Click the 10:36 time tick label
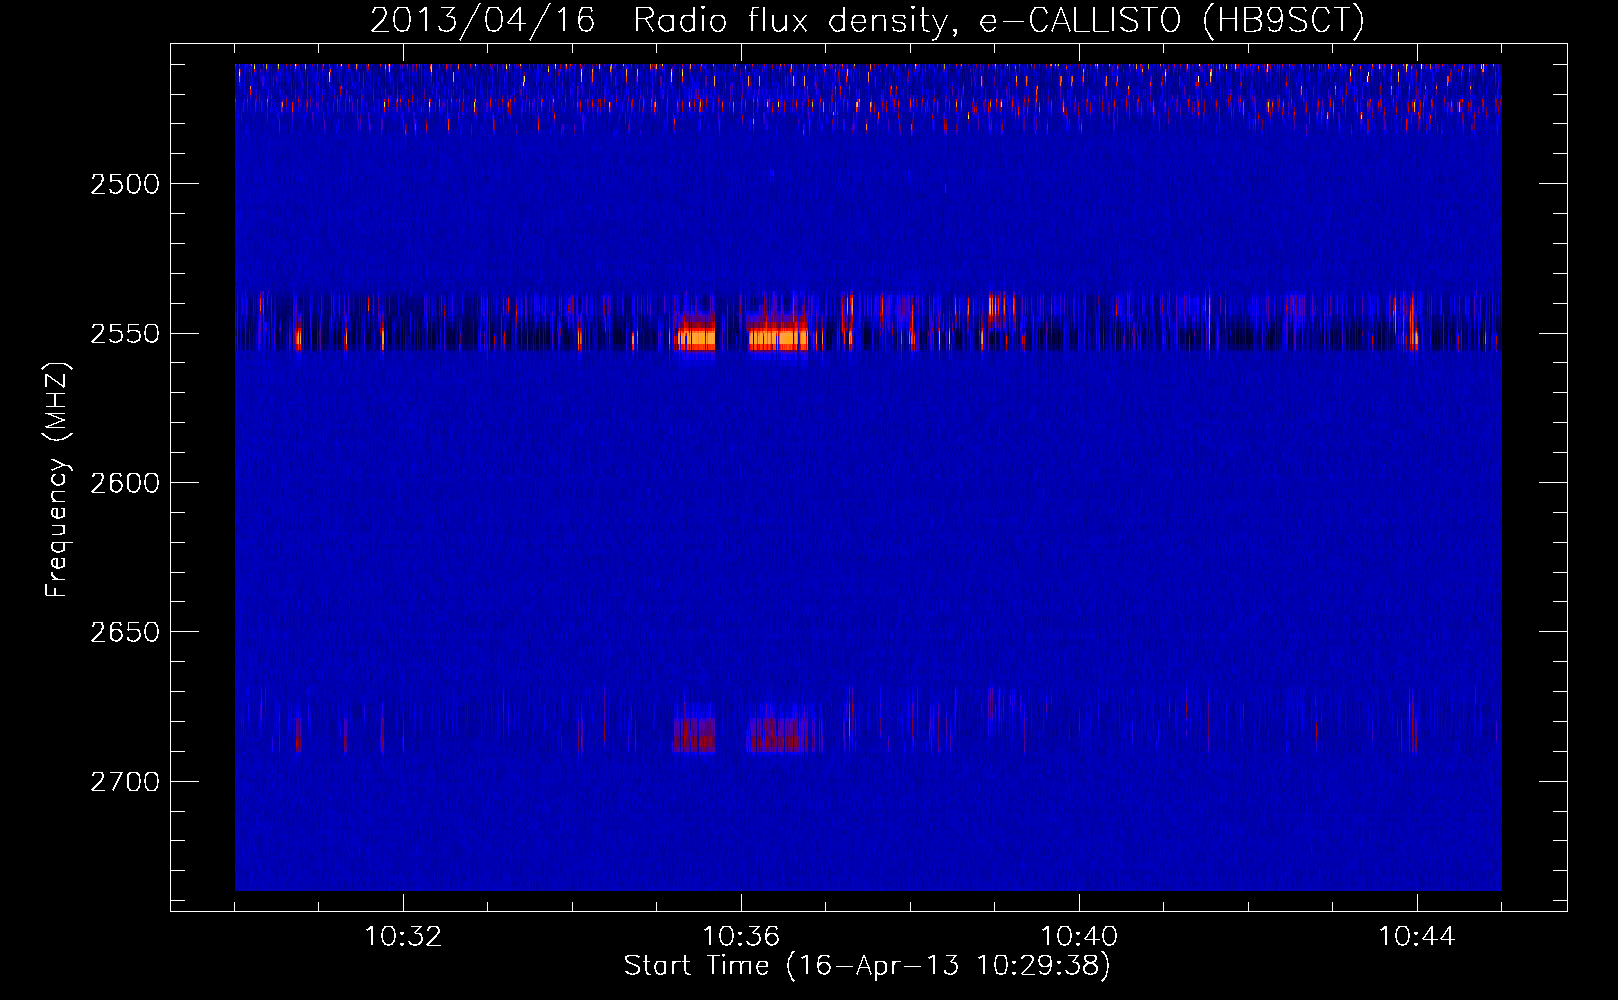 tap(741, 937)
